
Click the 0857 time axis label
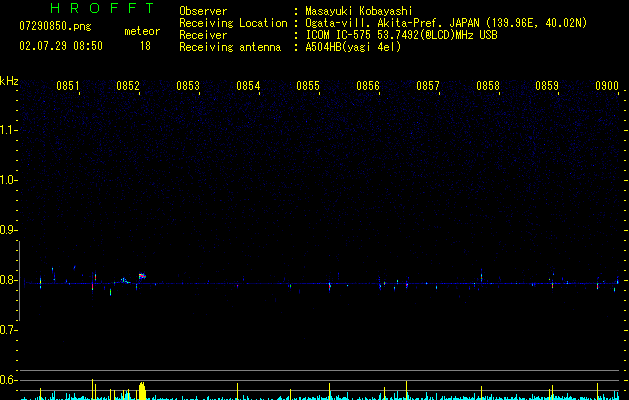428,86
